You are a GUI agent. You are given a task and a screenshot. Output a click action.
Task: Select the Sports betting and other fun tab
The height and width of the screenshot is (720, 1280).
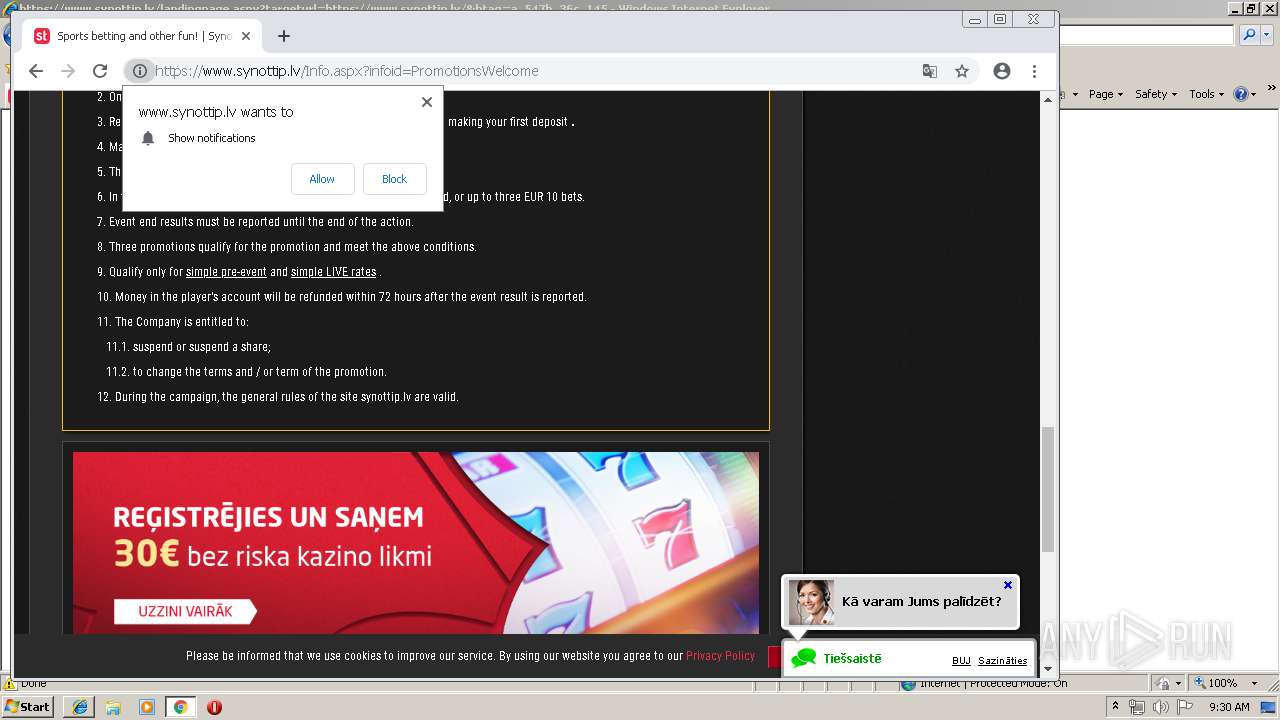pyautogui.click(x=142, y=36)
